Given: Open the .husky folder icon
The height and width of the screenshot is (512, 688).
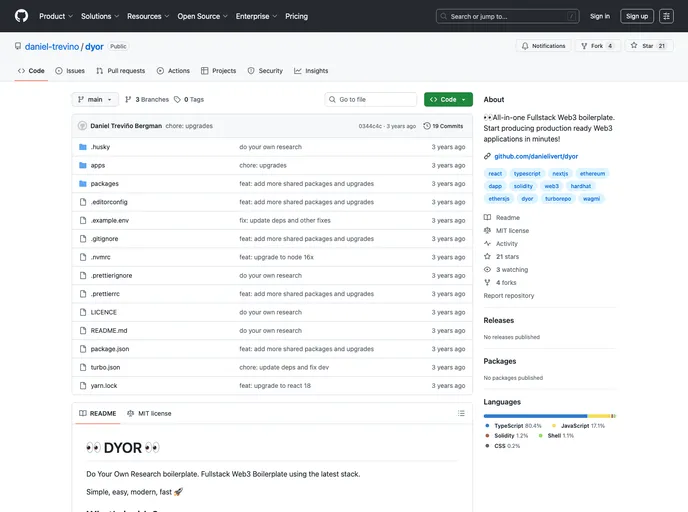Looking at the screenshot, I should pos(82,147).
